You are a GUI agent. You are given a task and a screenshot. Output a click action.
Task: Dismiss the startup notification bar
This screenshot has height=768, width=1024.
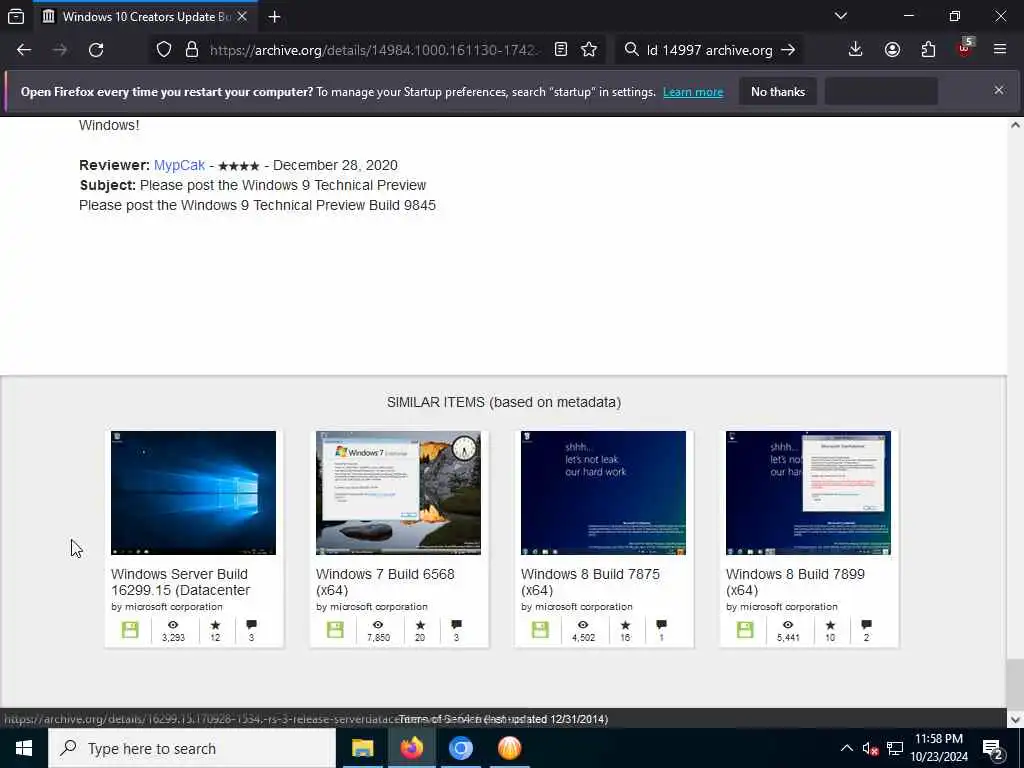tap(999, 90)
